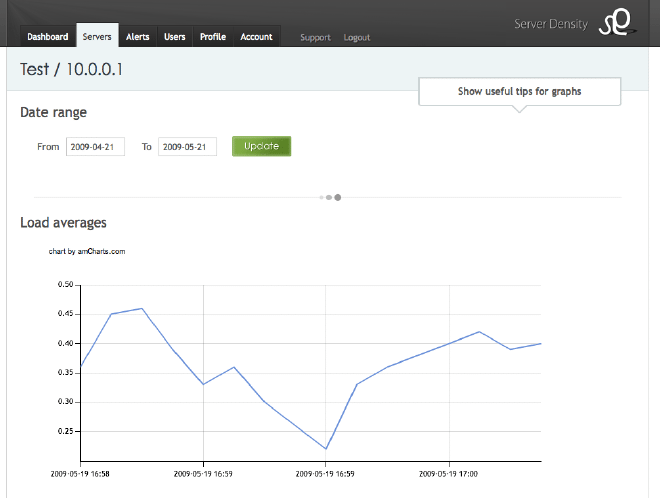
Task: Focus the From date field
Action: tap(95, 147)
